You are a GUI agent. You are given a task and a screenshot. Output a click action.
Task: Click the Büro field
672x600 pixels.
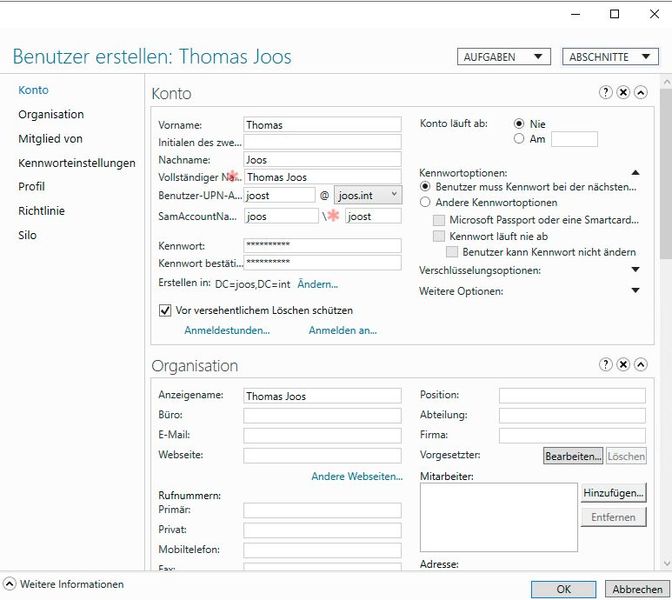point(322,415)
